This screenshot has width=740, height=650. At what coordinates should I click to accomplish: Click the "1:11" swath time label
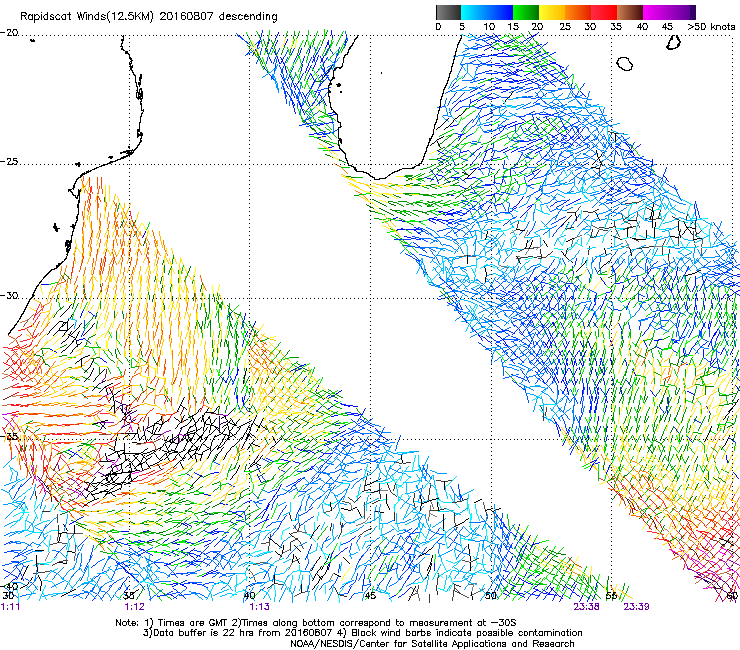[10, 607]
